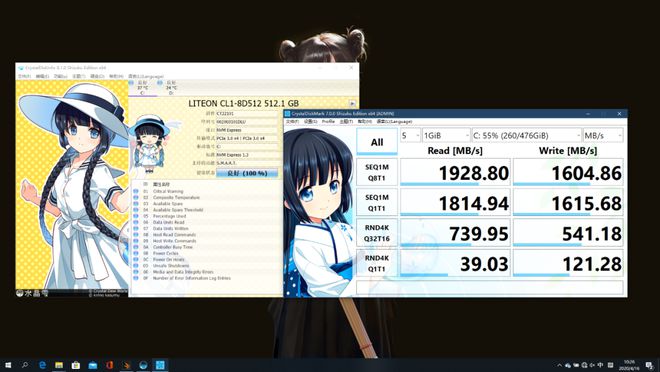Open the test count dropdown showing 5

pos(410,136)
